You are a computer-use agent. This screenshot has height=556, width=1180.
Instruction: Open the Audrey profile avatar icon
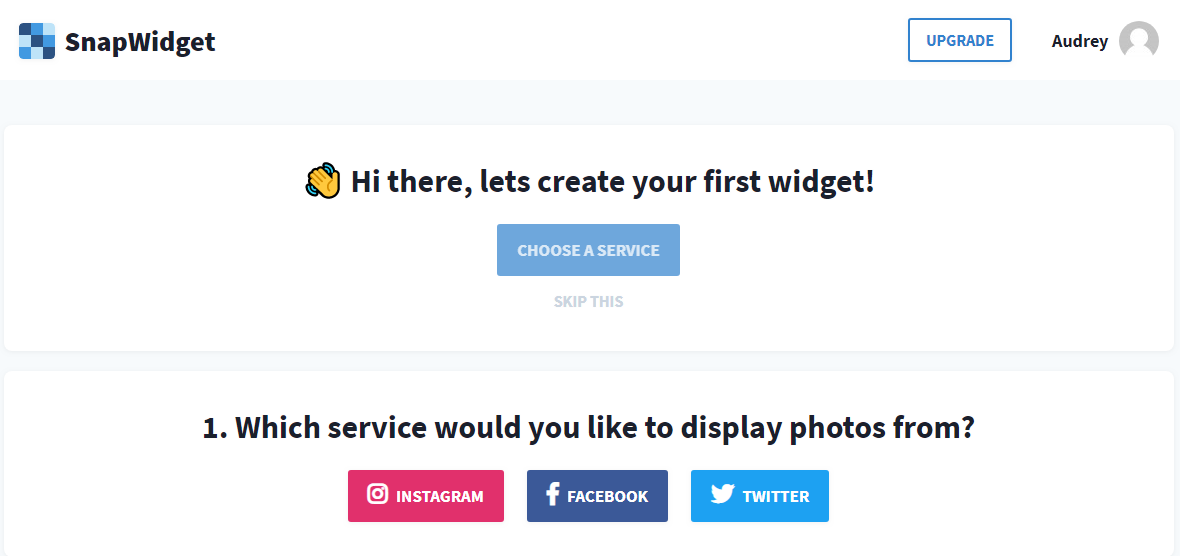(x=1139, y=41)
